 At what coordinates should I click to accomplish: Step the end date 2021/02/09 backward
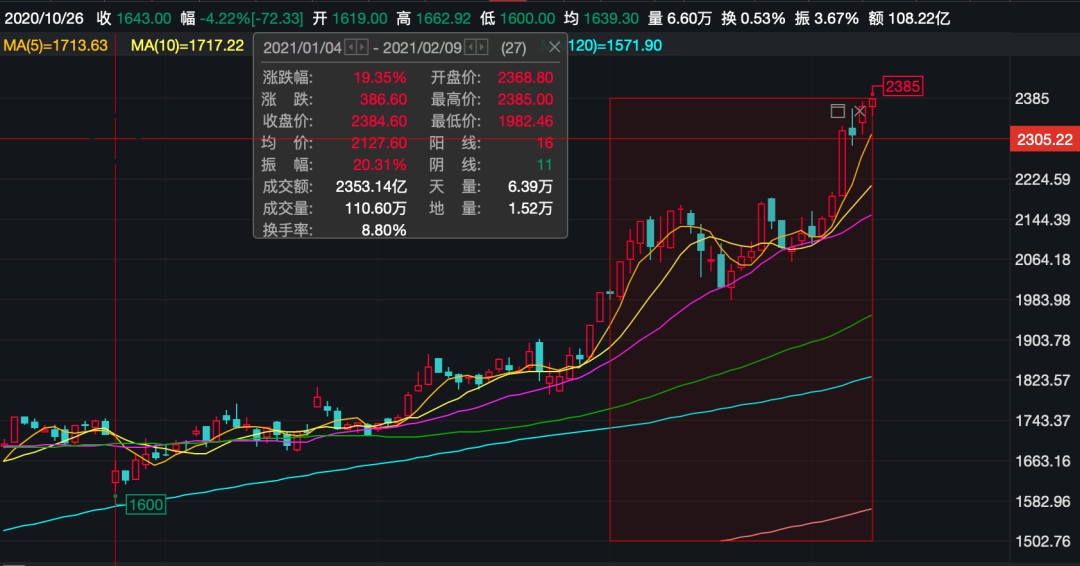(x=470, y=47)
